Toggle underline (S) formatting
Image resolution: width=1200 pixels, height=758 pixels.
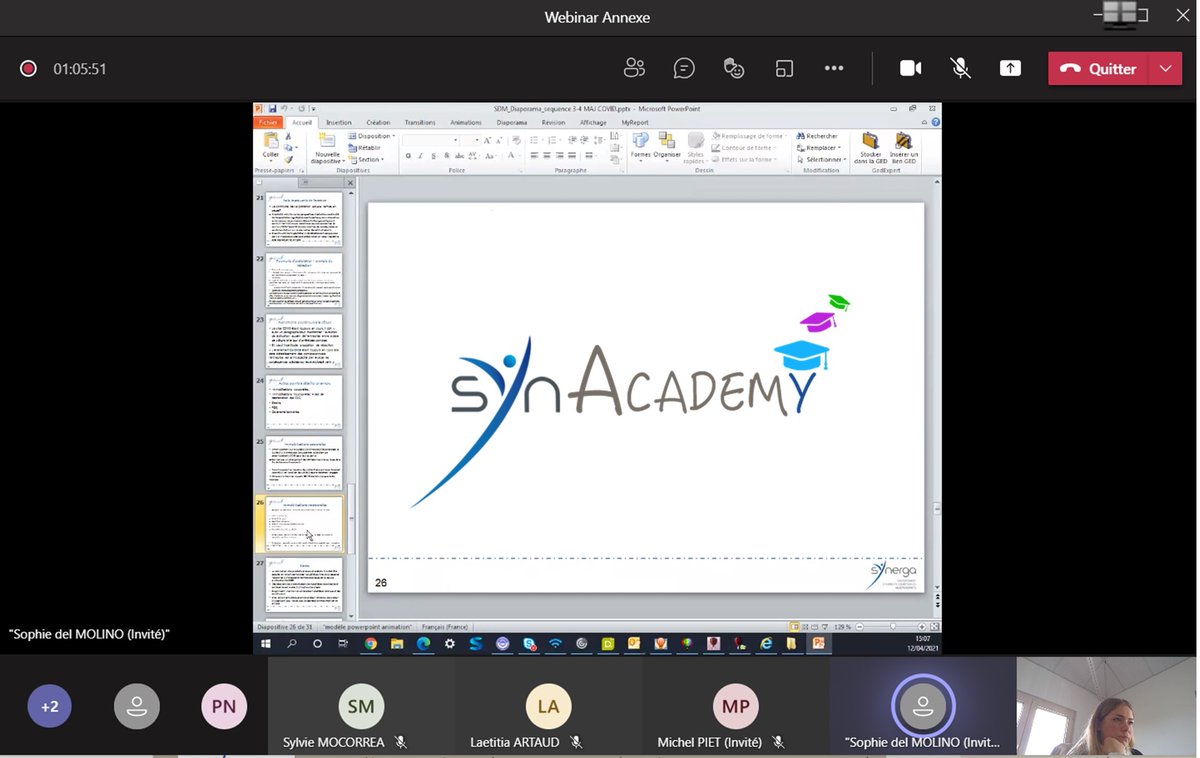pyautogui.click(x=433, y=156)
